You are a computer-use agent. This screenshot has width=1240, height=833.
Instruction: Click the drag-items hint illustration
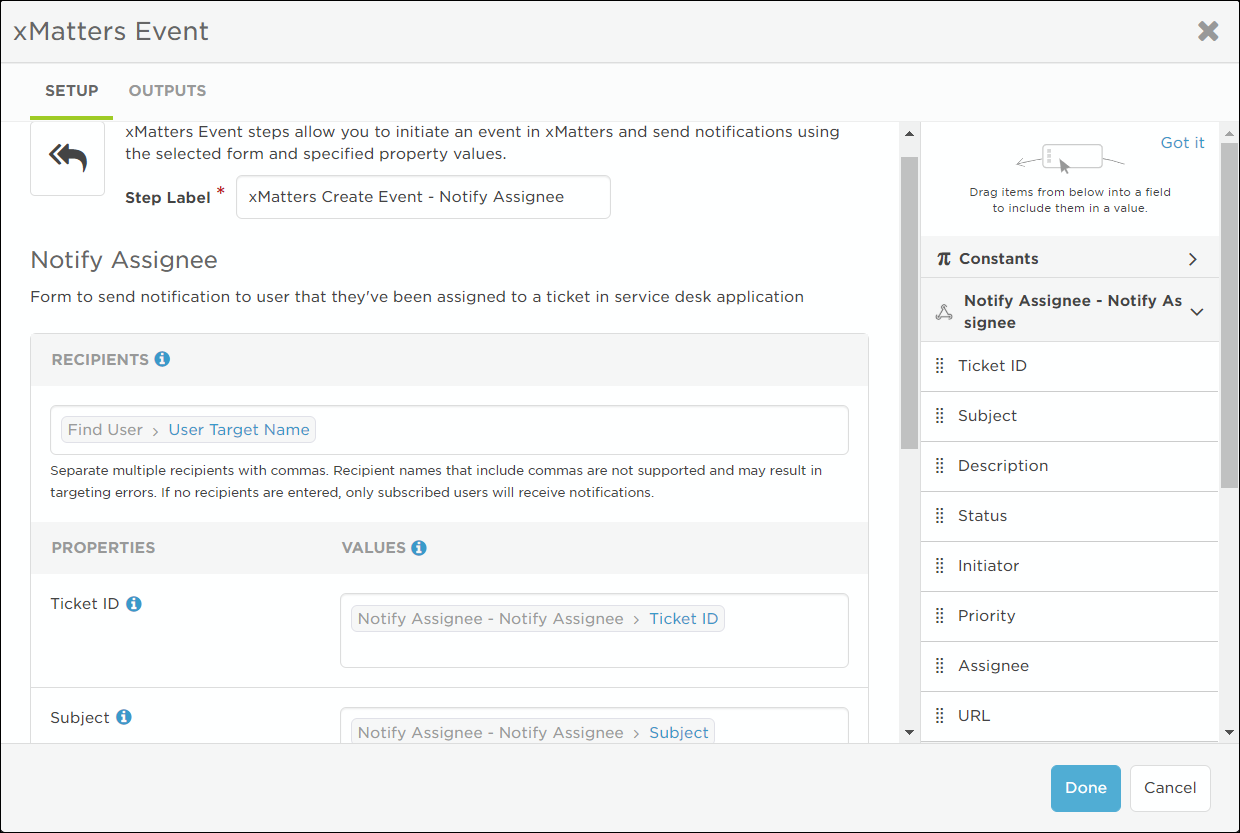[x=1071, y=158]
